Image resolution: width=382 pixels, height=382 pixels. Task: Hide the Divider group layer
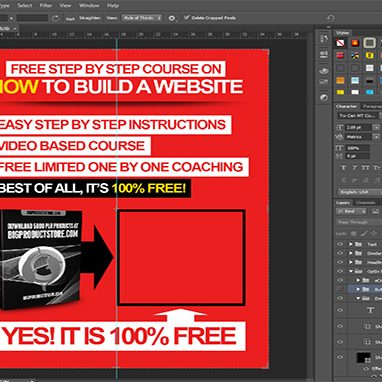point(340,253)
